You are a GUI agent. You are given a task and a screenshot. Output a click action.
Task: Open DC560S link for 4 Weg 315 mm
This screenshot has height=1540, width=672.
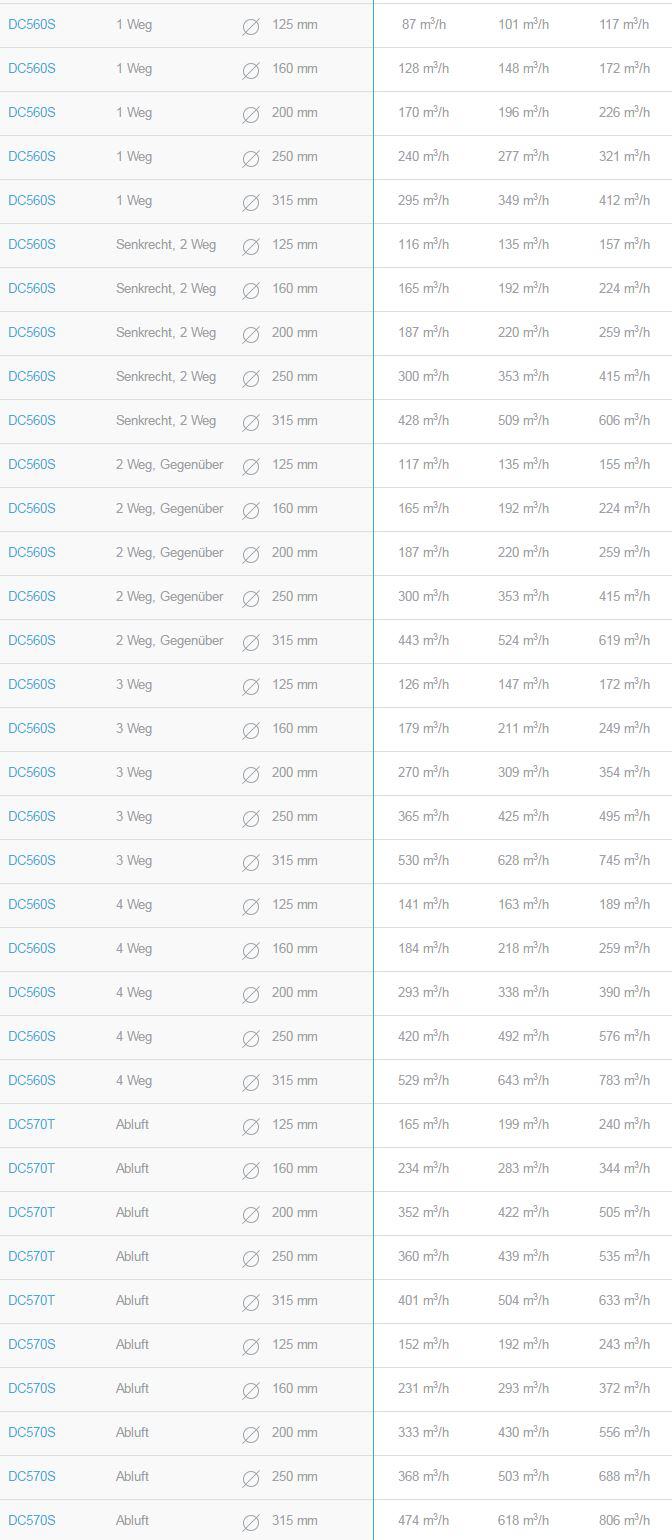(32, 1080)
